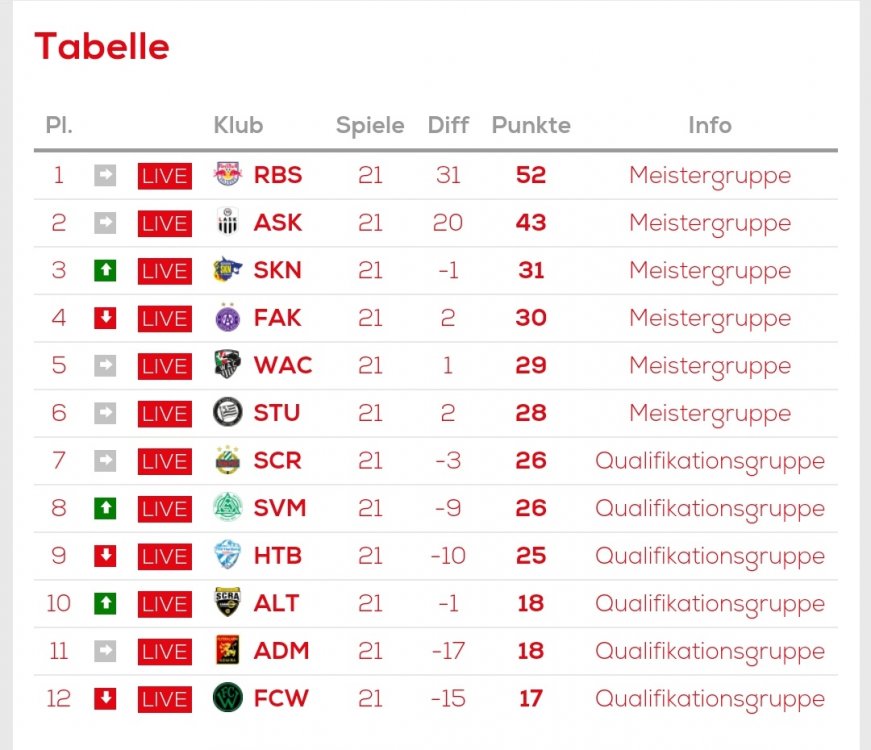Click the Punkte column header
The width and height of the screenshot is (871, 750).
coord(531,125)
